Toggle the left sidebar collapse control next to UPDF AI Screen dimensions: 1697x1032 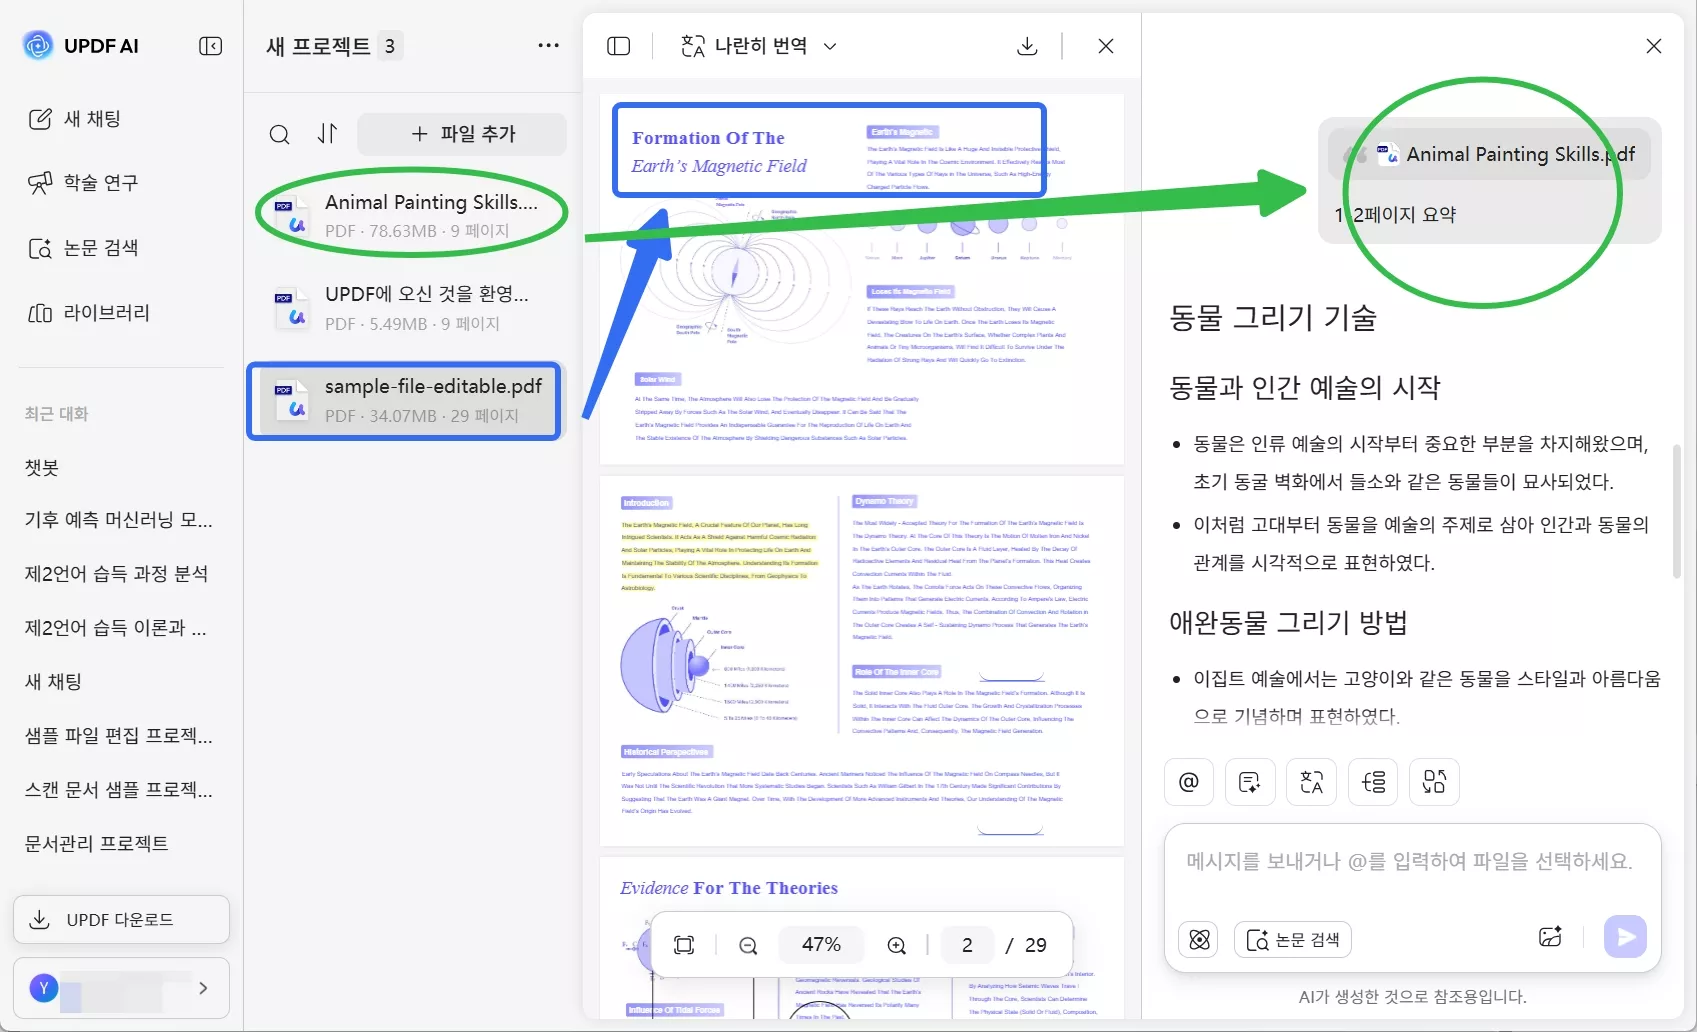coord(211,45)
